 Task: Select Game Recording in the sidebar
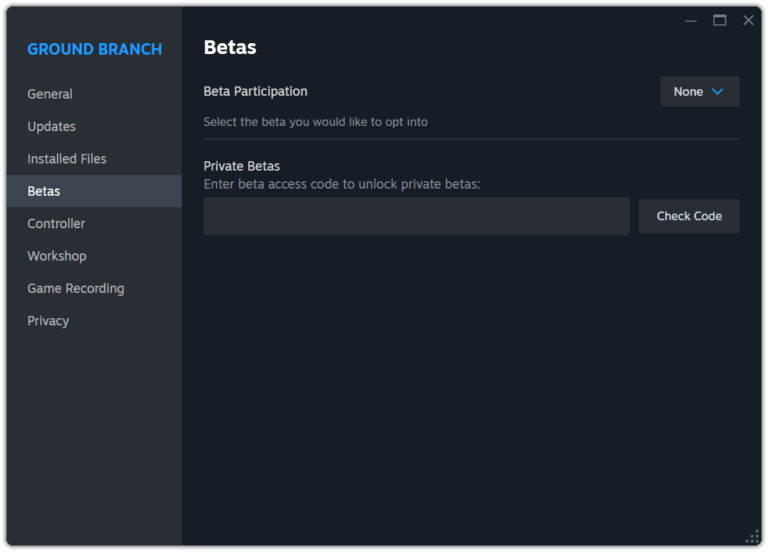coord(76,288)
